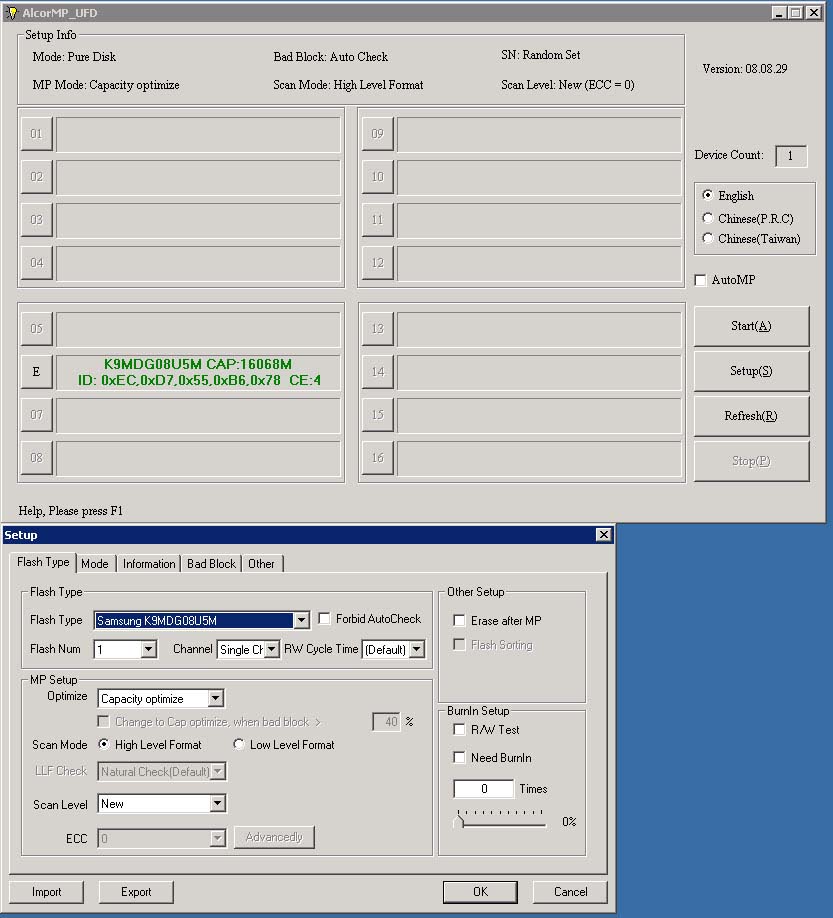Click the BurnIn Times input field

[x=484, y=789]
